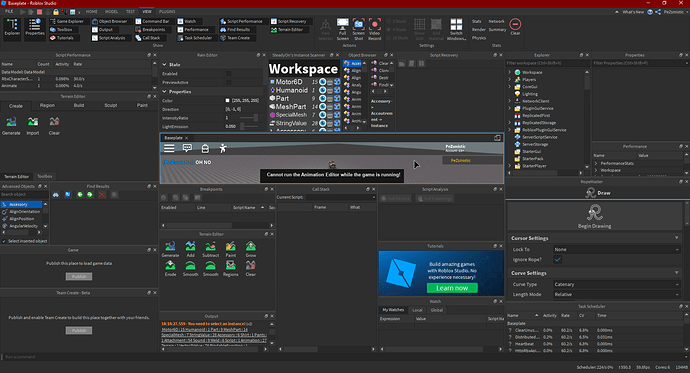Click the Game Explorer ribbon item

tap(67, 21)
